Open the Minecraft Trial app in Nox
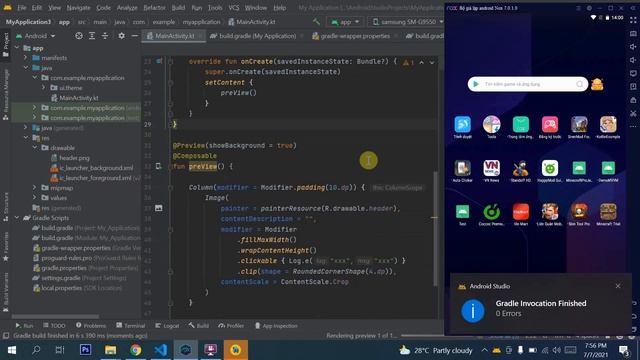Screen dimensions: 640x360 608,215
